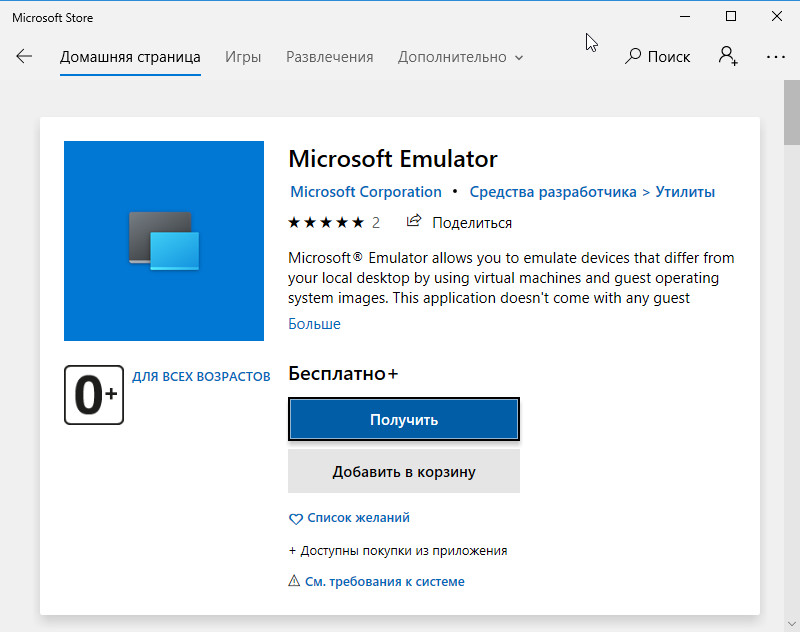Open См. требования к системе link
This screenshot has height=632, width=800.
(x=385, y=582)
